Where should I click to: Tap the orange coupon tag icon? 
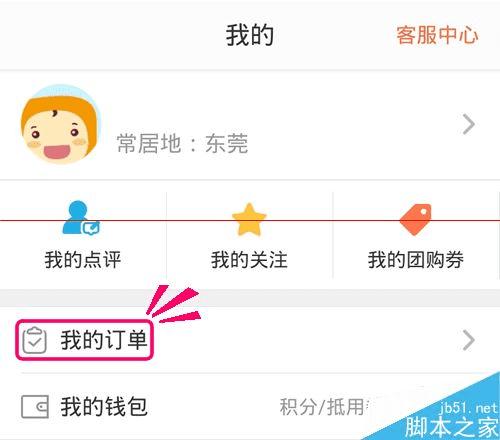416,219
